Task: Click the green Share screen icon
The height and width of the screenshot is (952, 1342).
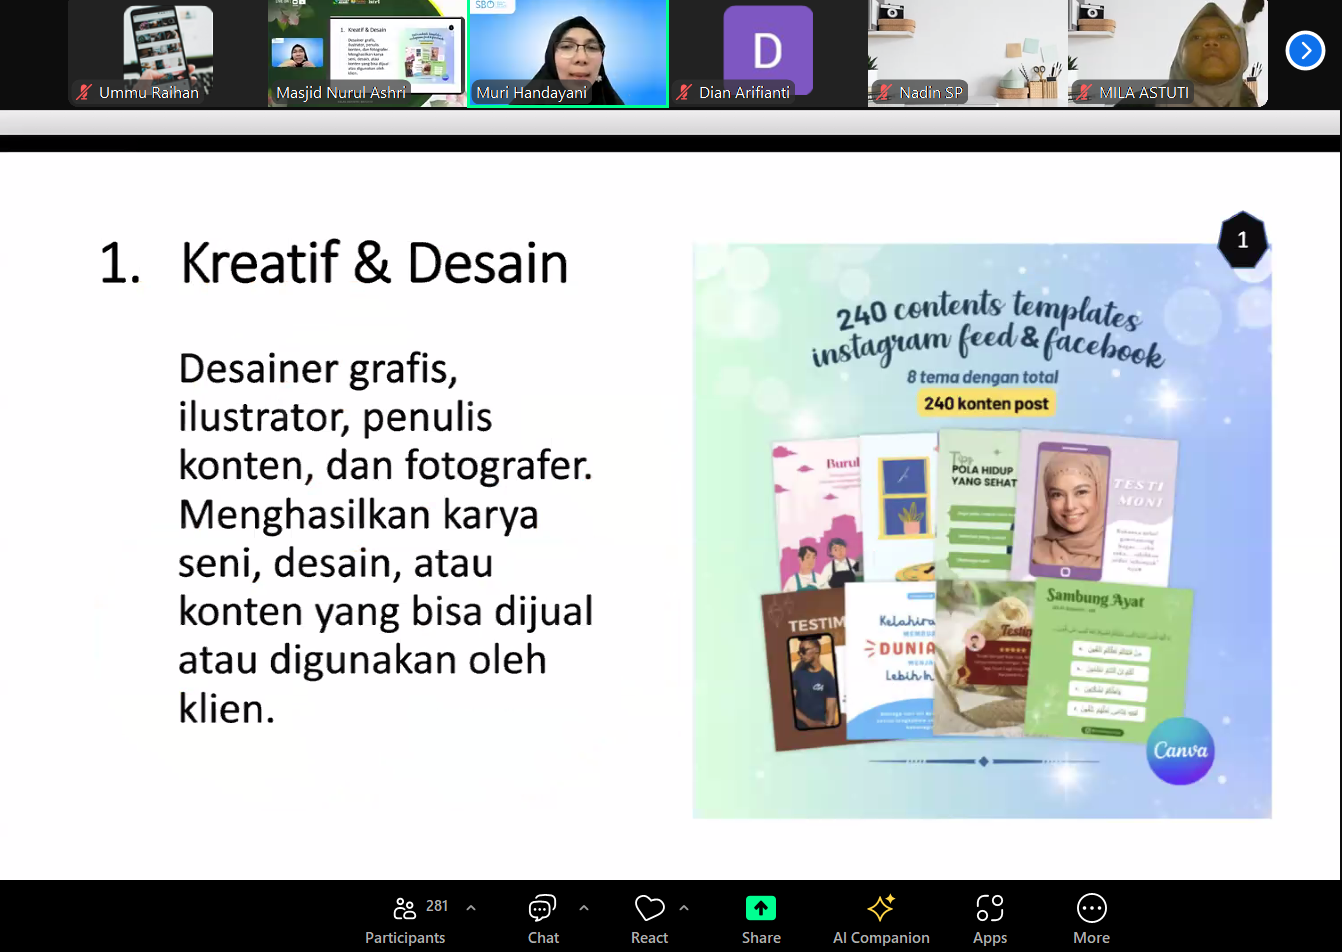Action: [761, 908]
